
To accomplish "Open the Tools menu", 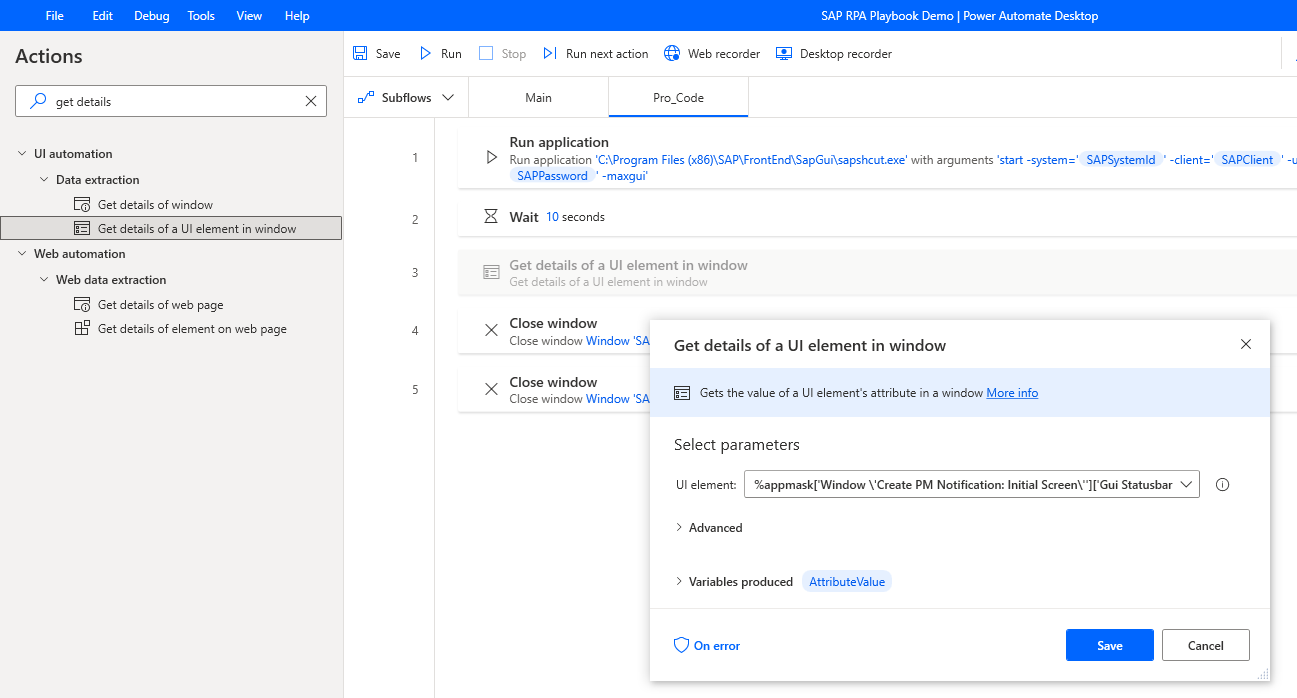I will click(x=201, y=16).
